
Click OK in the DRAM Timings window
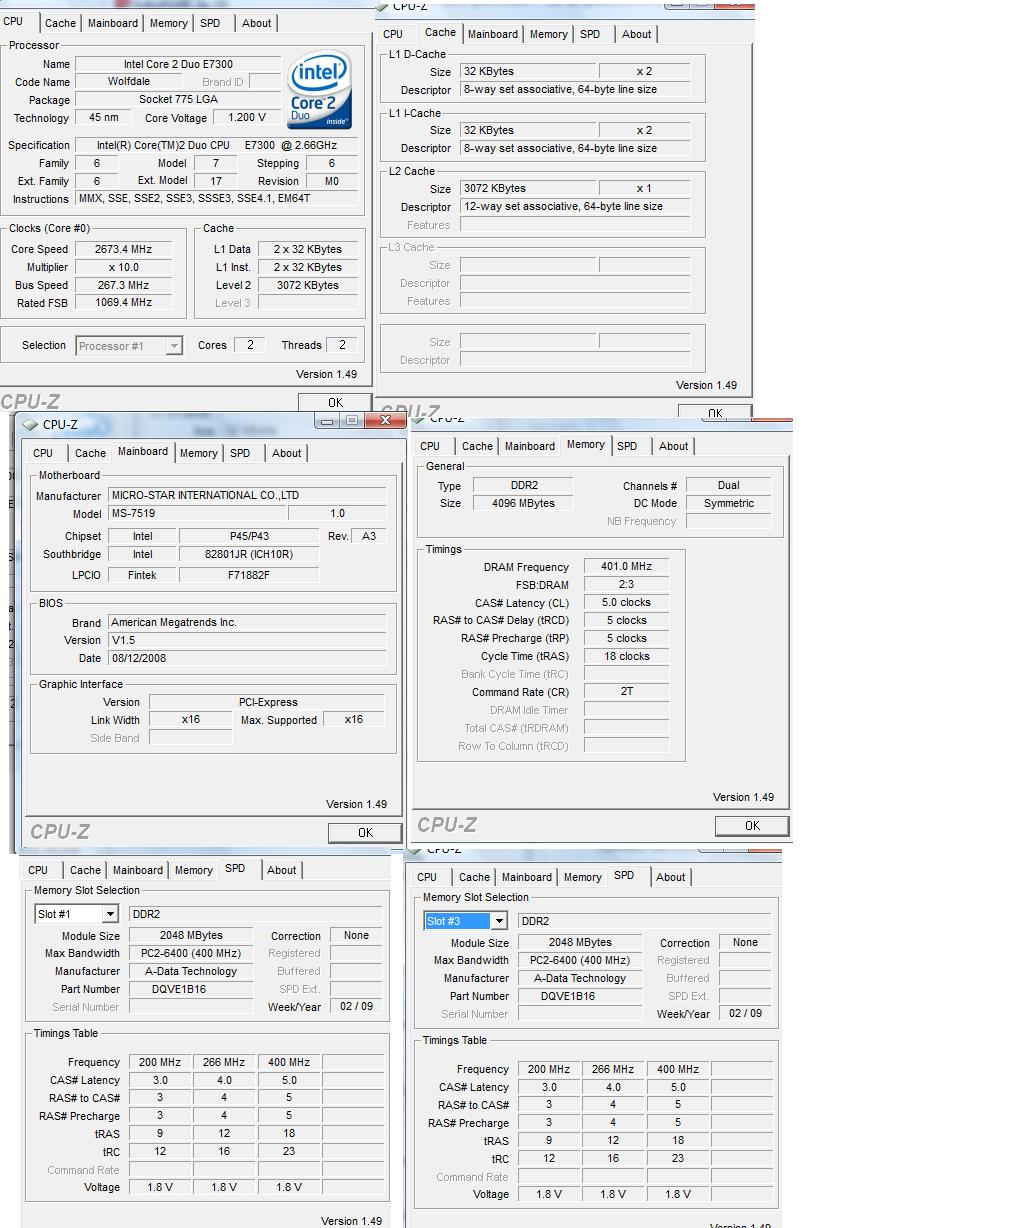[752, 825]
